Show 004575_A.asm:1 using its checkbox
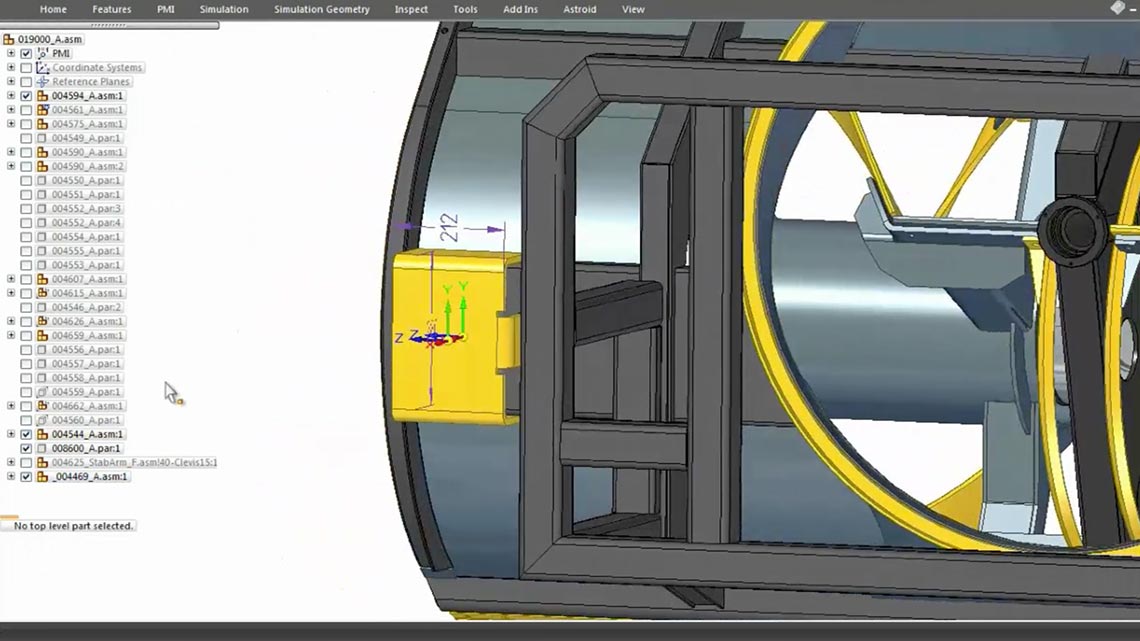Viewport: 1140px width, 641px height. (x=26, y=124)
